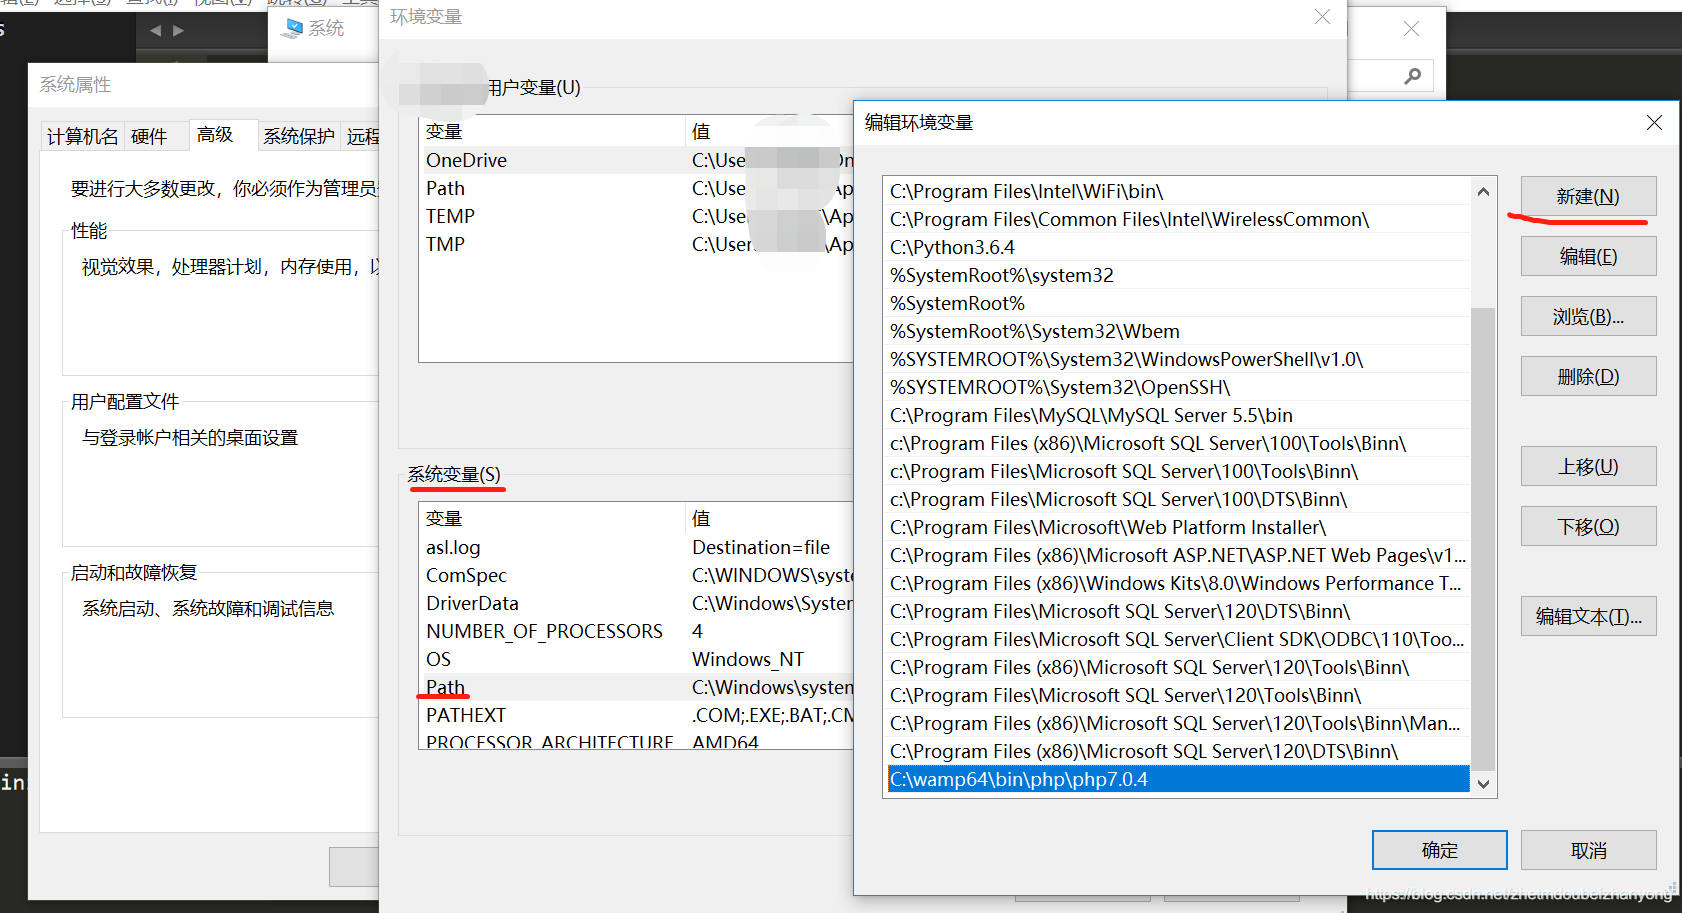Select ASP.NET Web Pages path entry
The height and width of the screenshot is (913, 1682).
point(1178,555)
